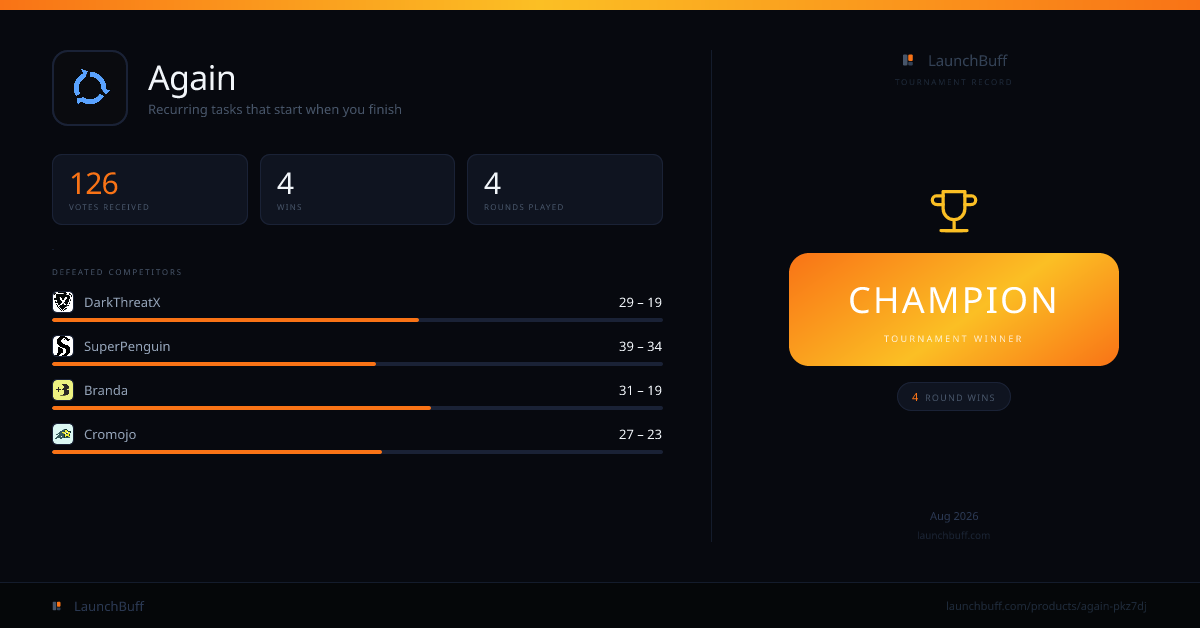The height and width of the screenshot is (628, 1200).
Task: Click the SuperPenguin 39 – 34 score
Action: (640, 346)
